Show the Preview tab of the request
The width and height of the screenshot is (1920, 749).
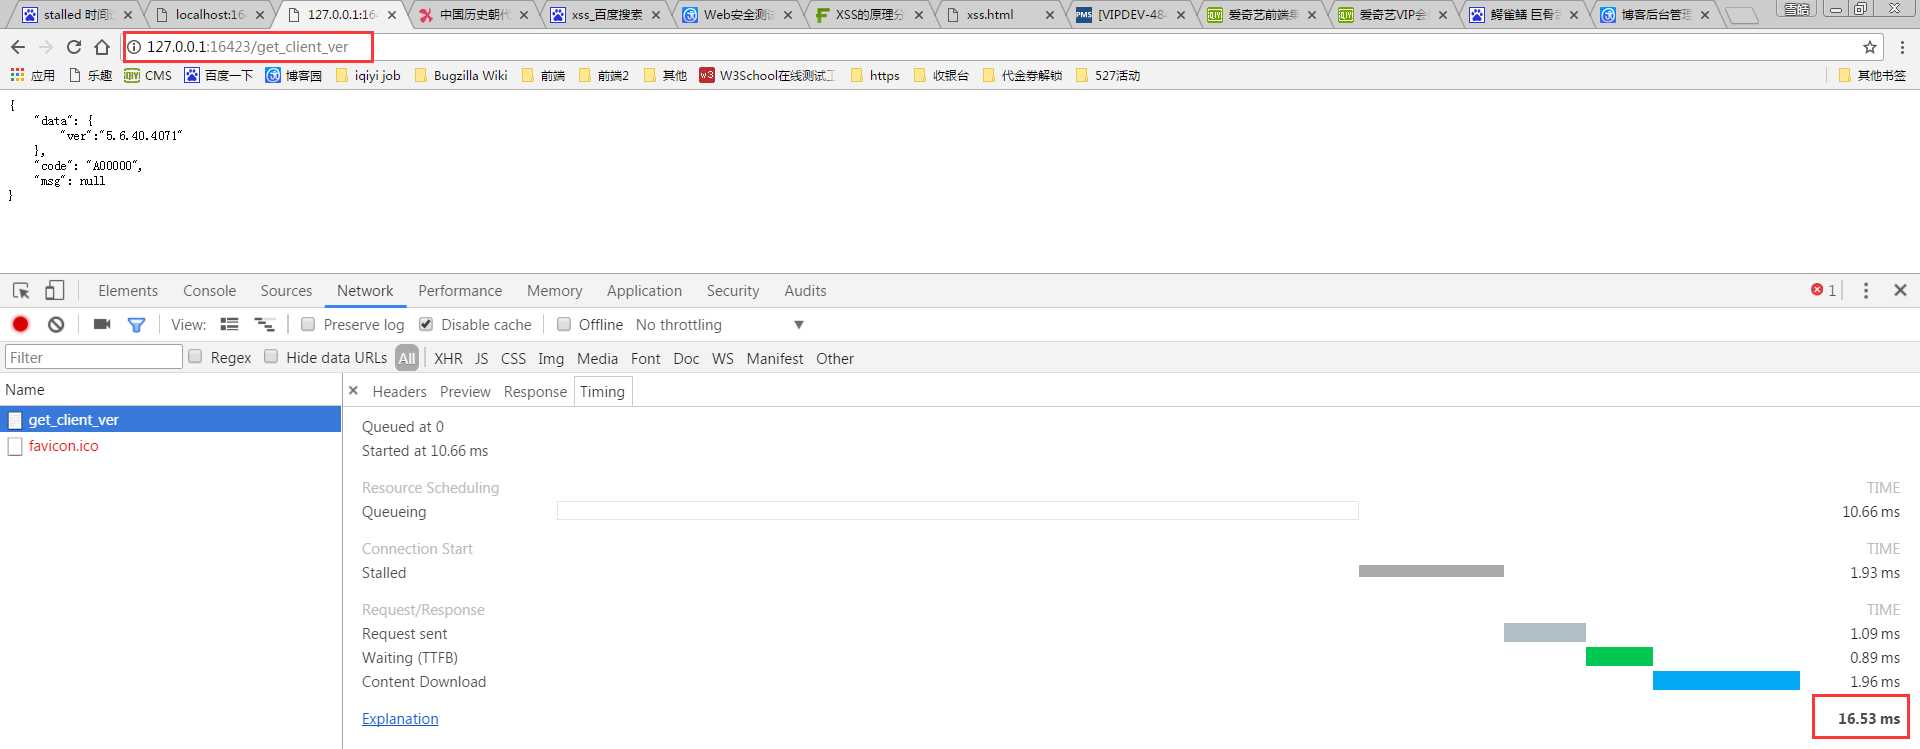[465, 392]
